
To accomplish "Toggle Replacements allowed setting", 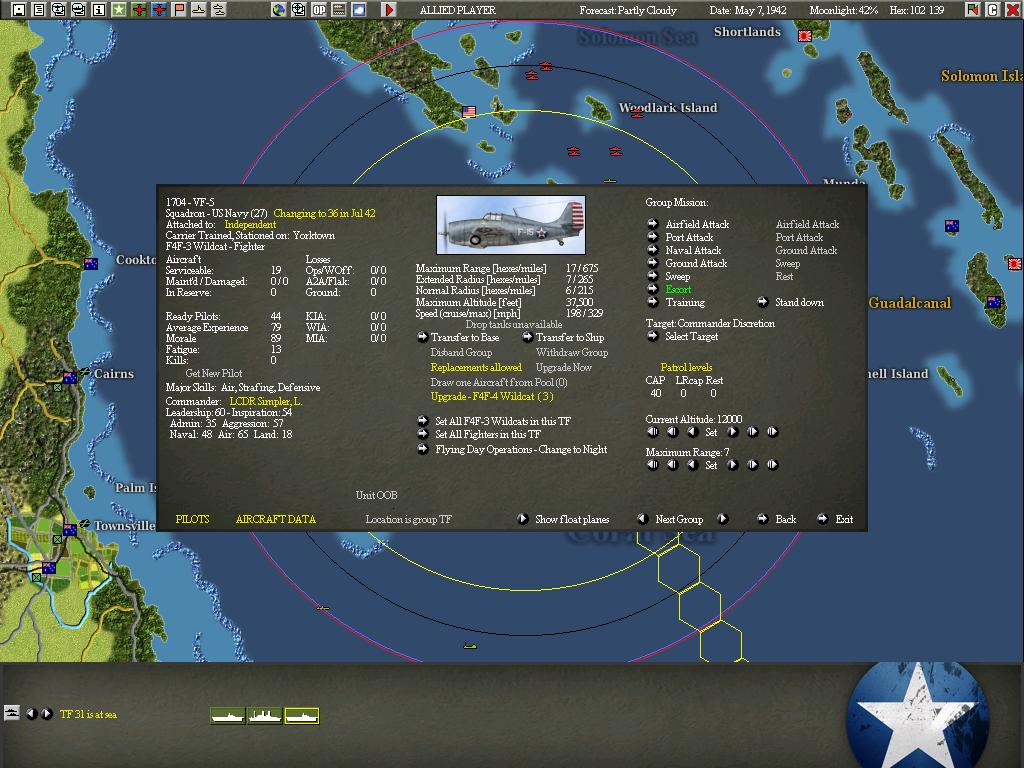I will click(476, 367).
